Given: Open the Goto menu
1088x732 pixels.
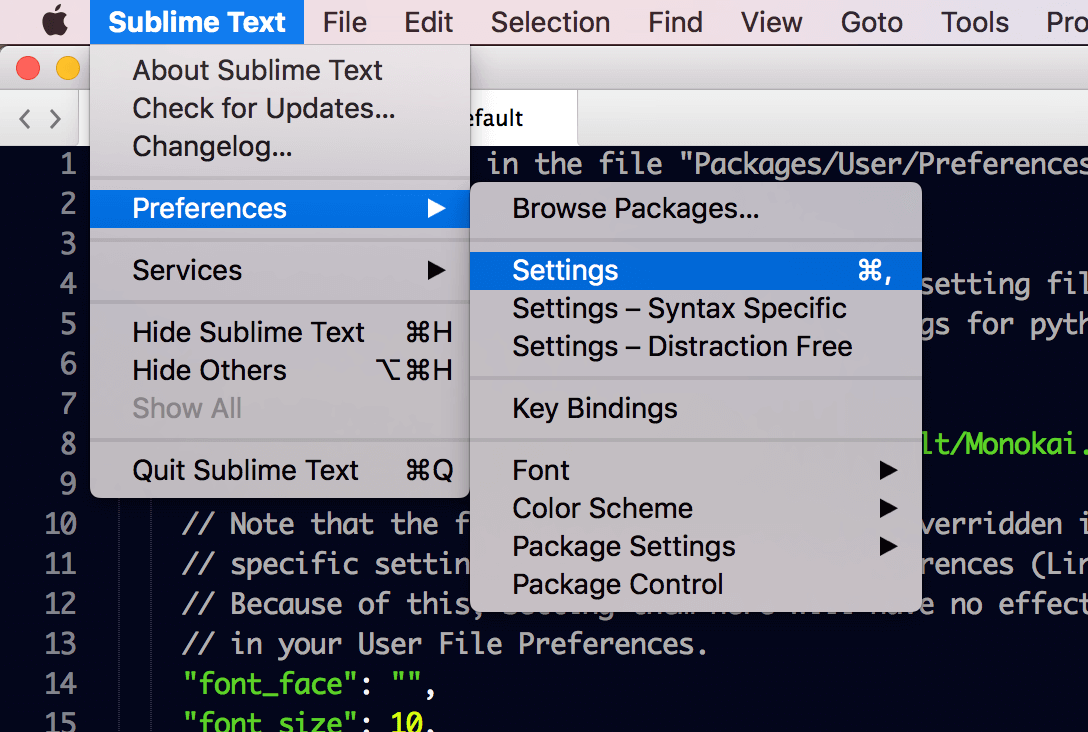Looking at the screenshot, I should [x=872, y=22].
